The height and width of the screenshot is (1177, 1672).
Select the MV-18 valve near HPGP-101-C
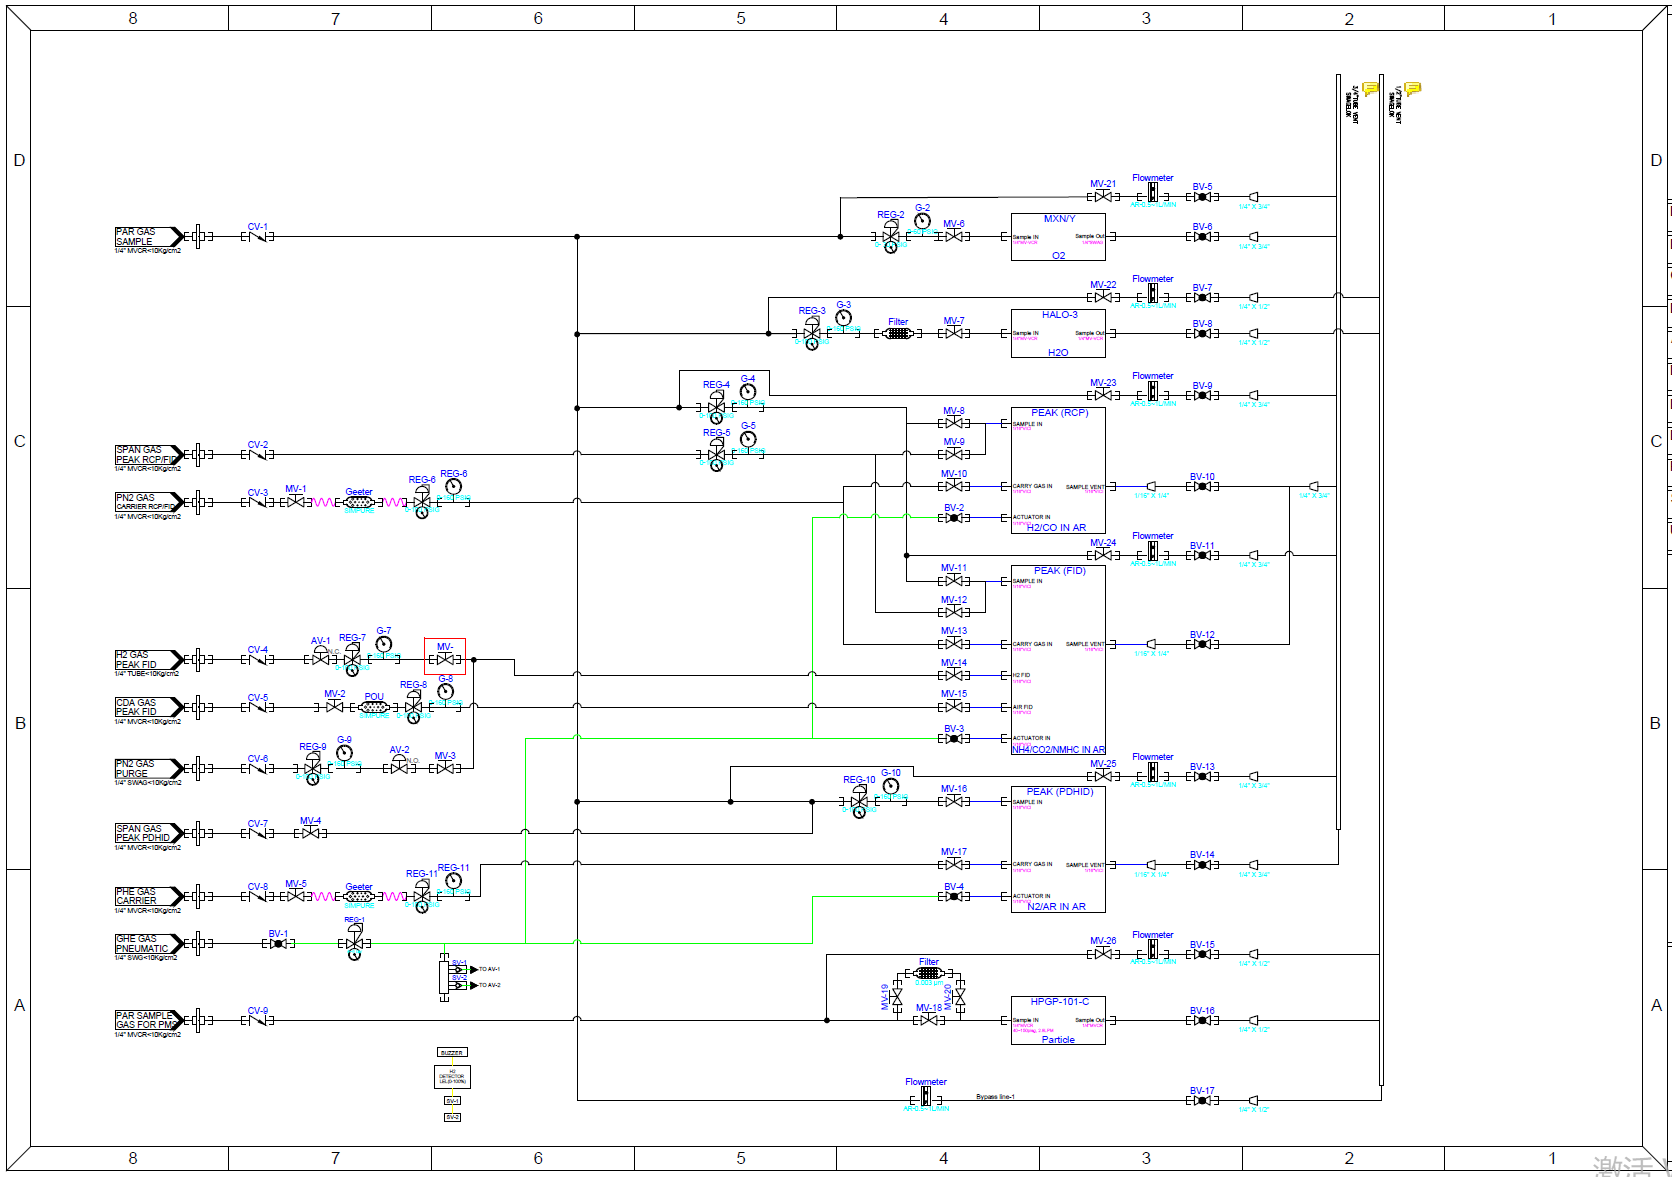pos(929,1020)
